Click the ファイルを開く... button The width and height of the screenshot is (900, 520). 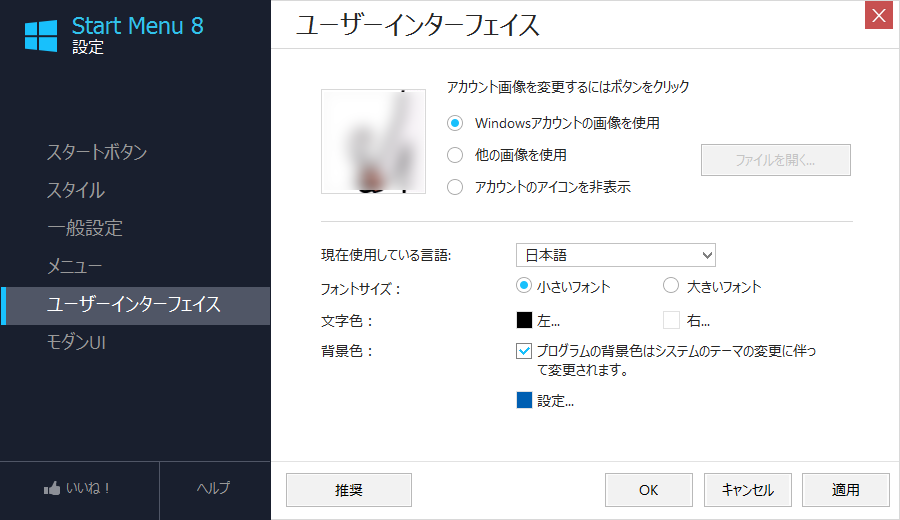[x=775, y=160]
